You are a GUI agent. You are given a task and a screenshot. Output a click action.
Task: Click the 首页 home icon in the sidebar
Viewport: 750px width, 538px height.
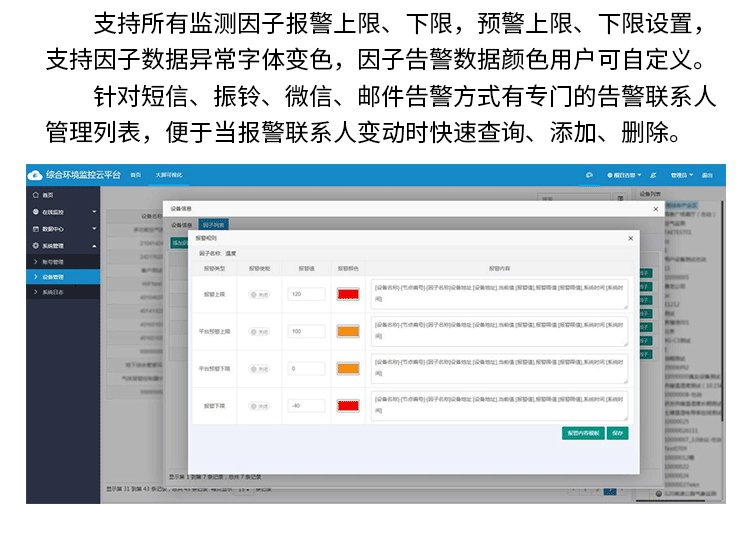tap(36, 194)
